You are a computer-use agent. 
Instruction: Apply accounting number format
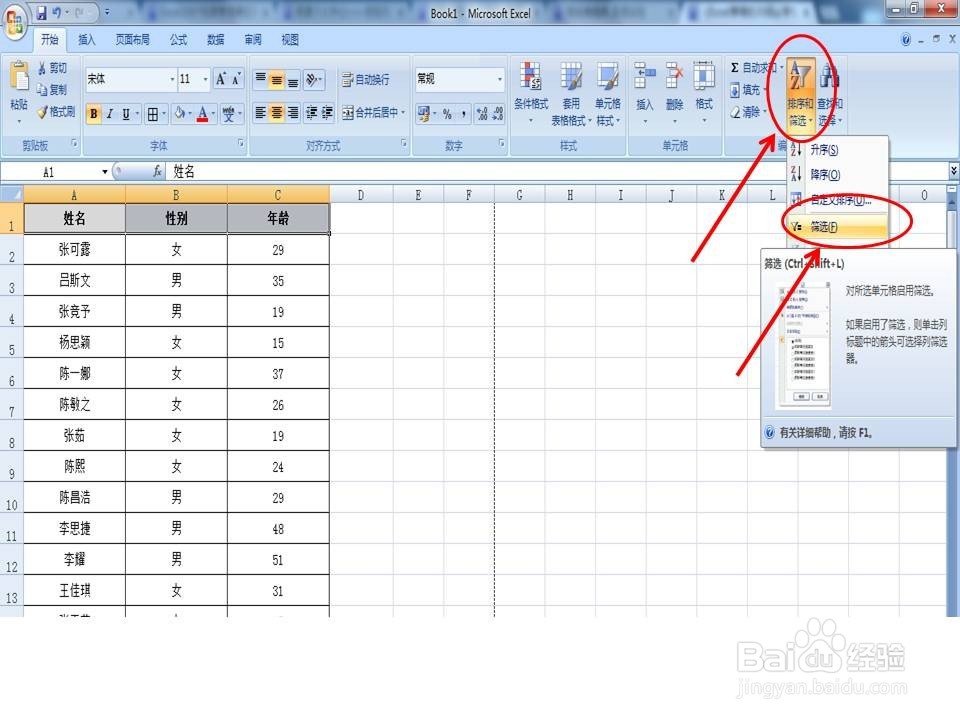pyautogui.click(x=424, y=113)
